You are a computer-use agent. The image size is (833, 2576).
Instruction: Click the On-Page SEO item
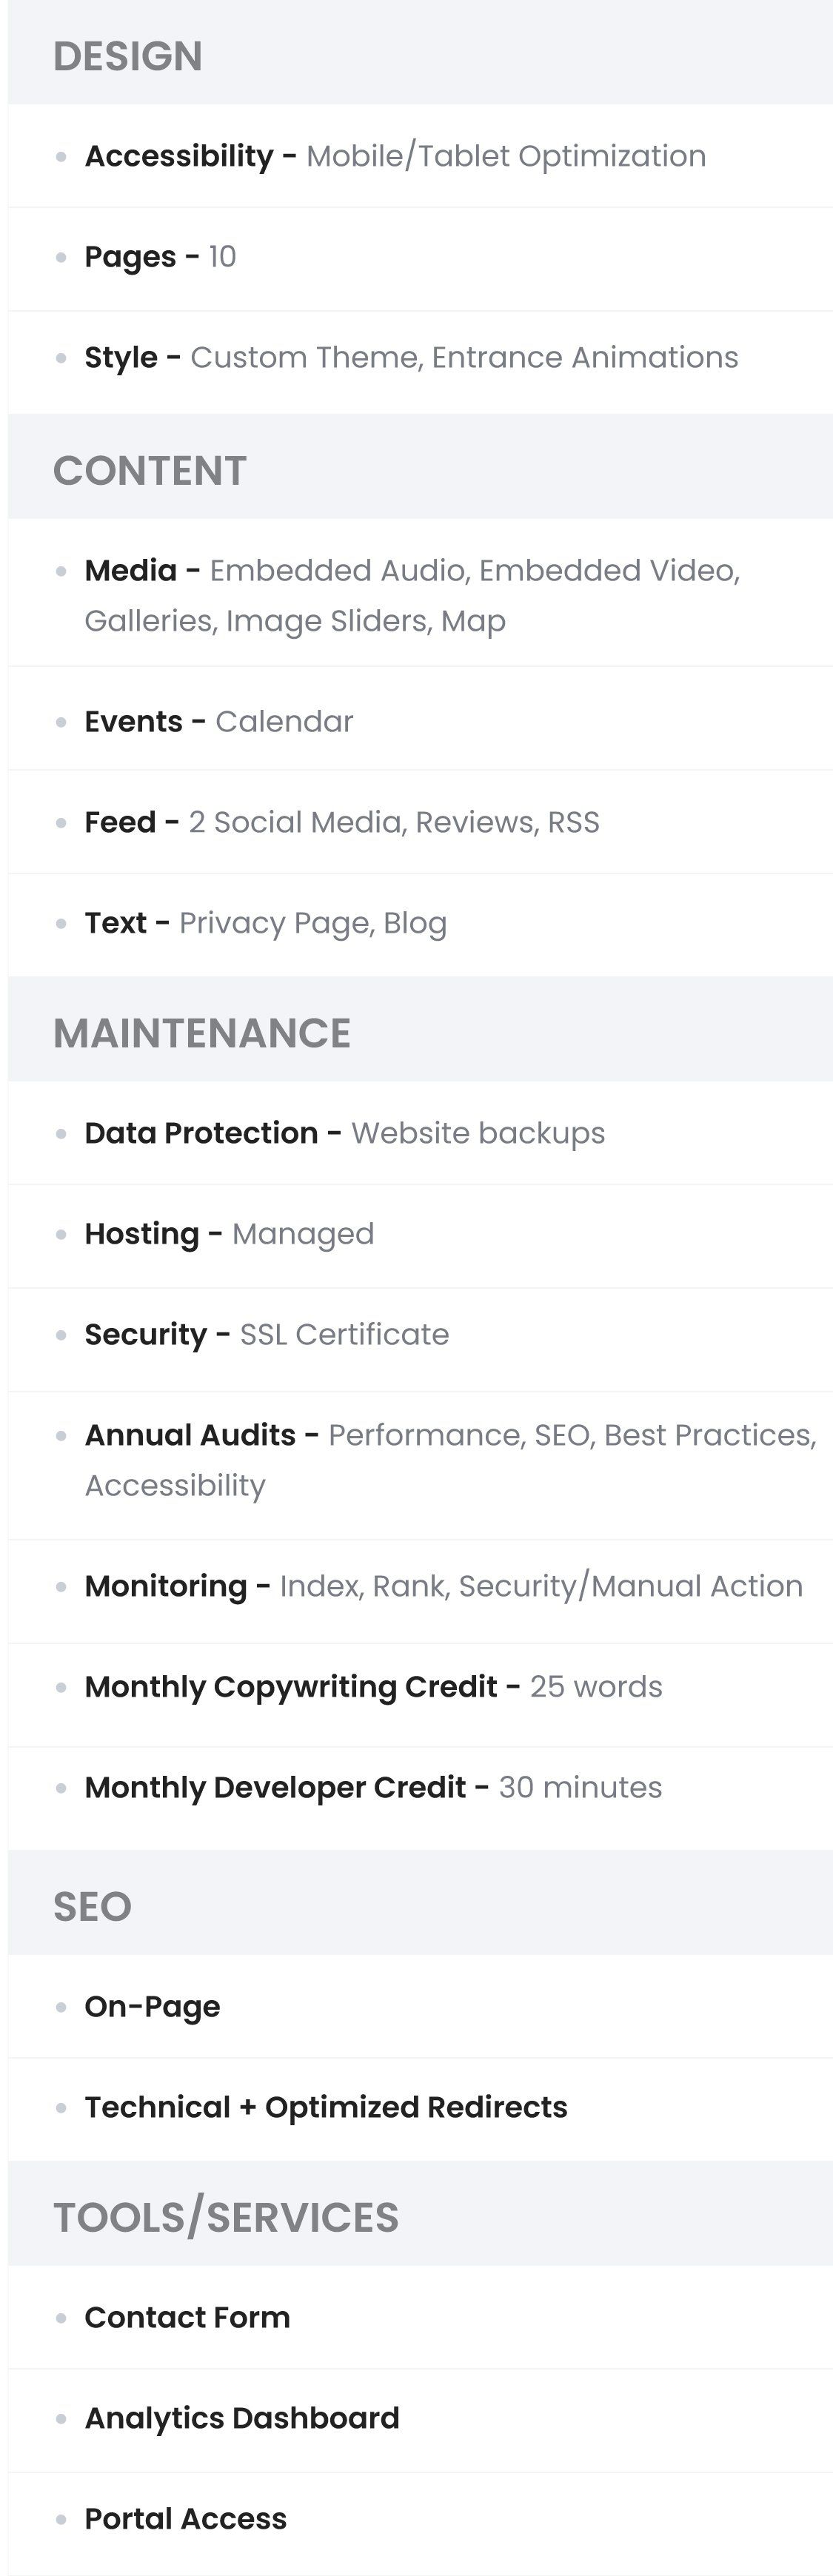(420, 2006)
